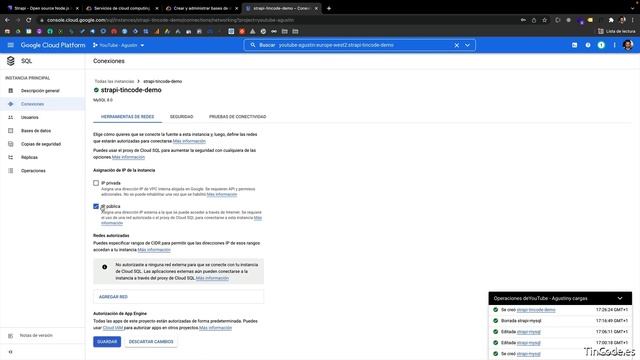Bookmark this page with star icon
Screen dimensions: 640x360
coord(544,20)
